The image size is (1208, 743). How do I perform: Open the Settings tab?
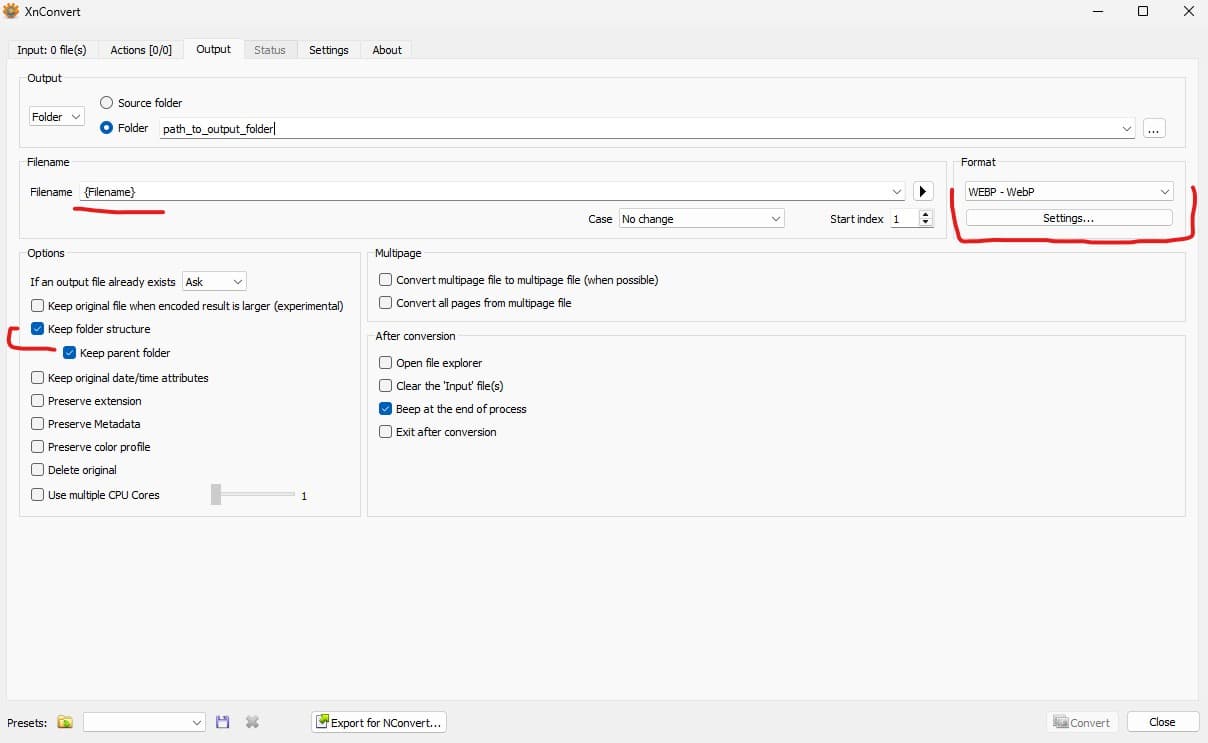[x=329, y=50]
